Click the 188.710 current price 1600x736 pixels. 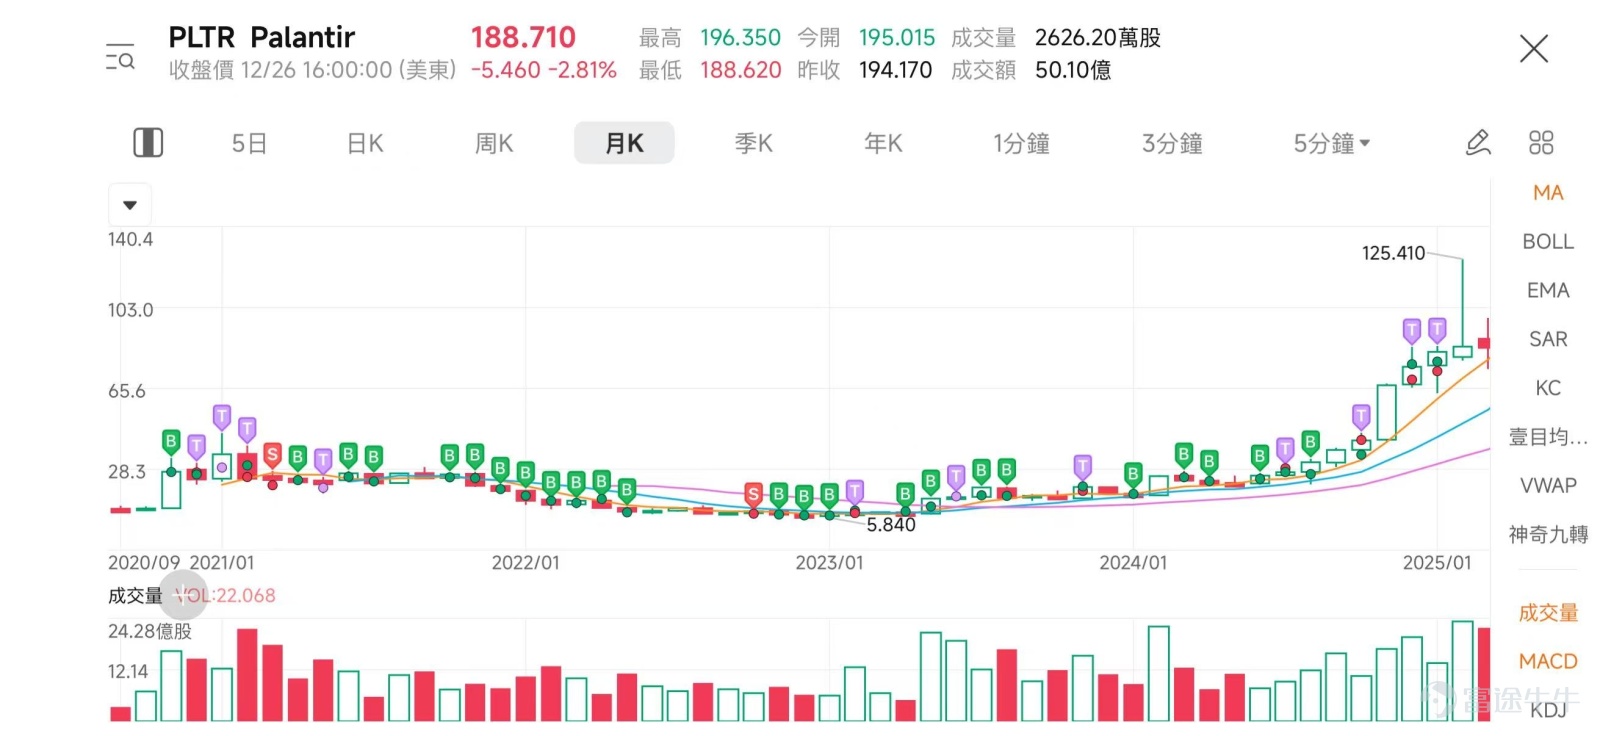(x=523, y=38)
